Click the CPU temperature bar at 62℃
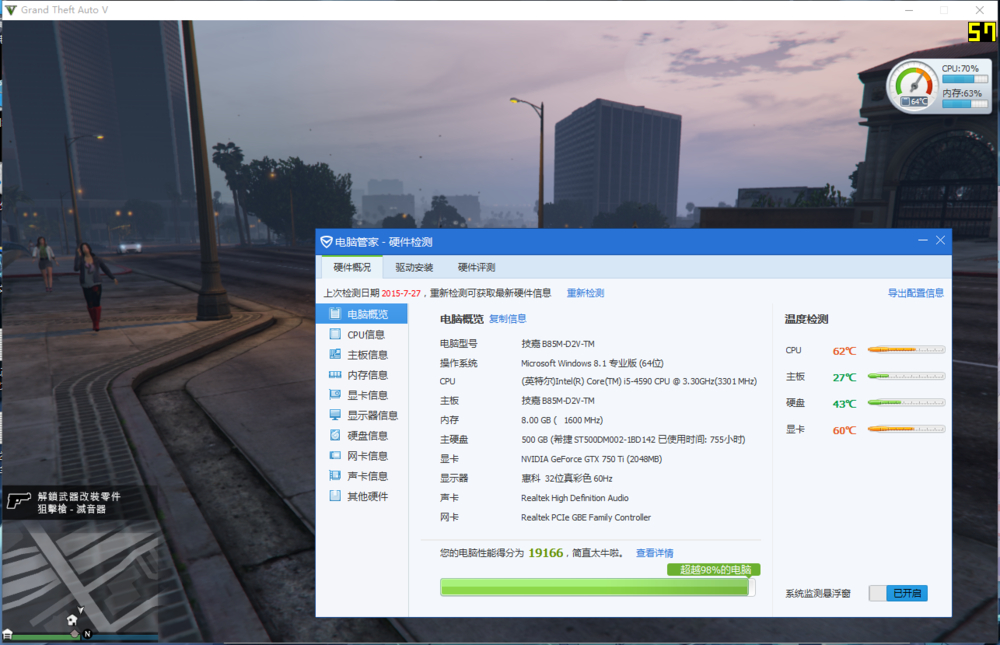 coord(906,350)
